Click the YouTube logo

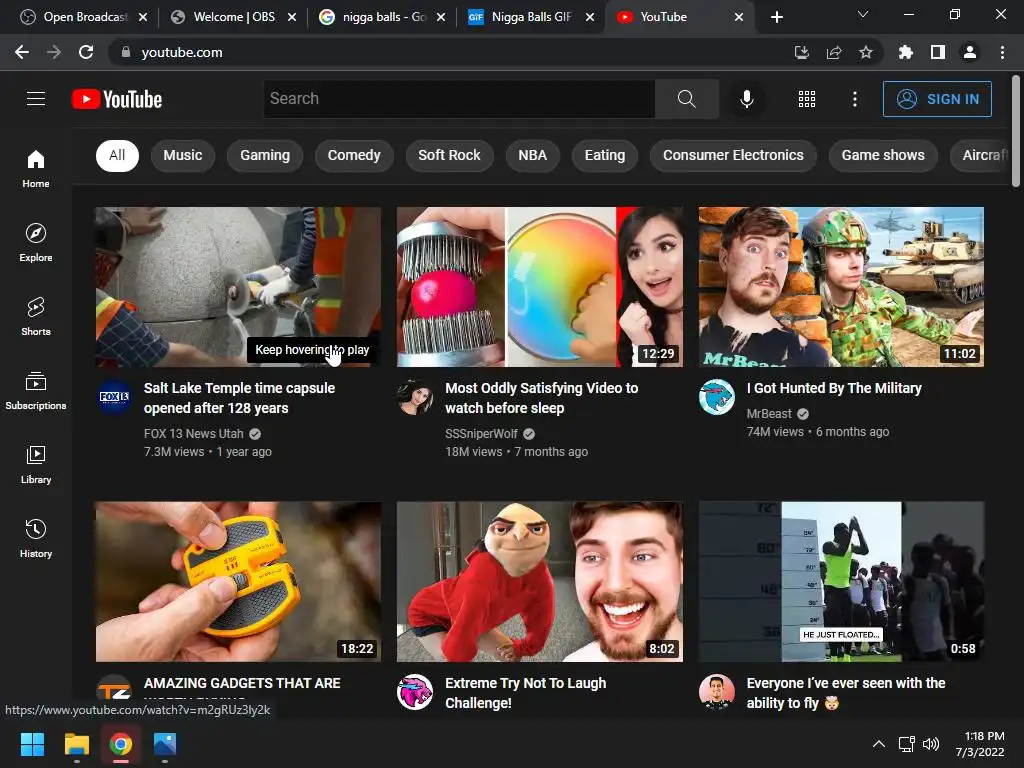(x=117, y=99)
